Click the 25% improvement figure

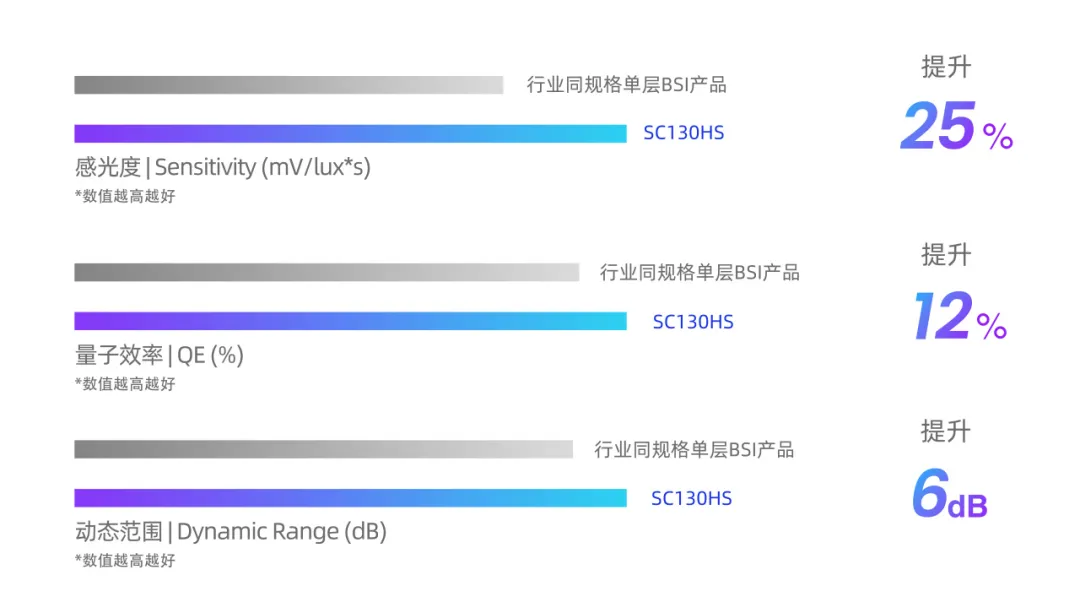tap(956, 128)
